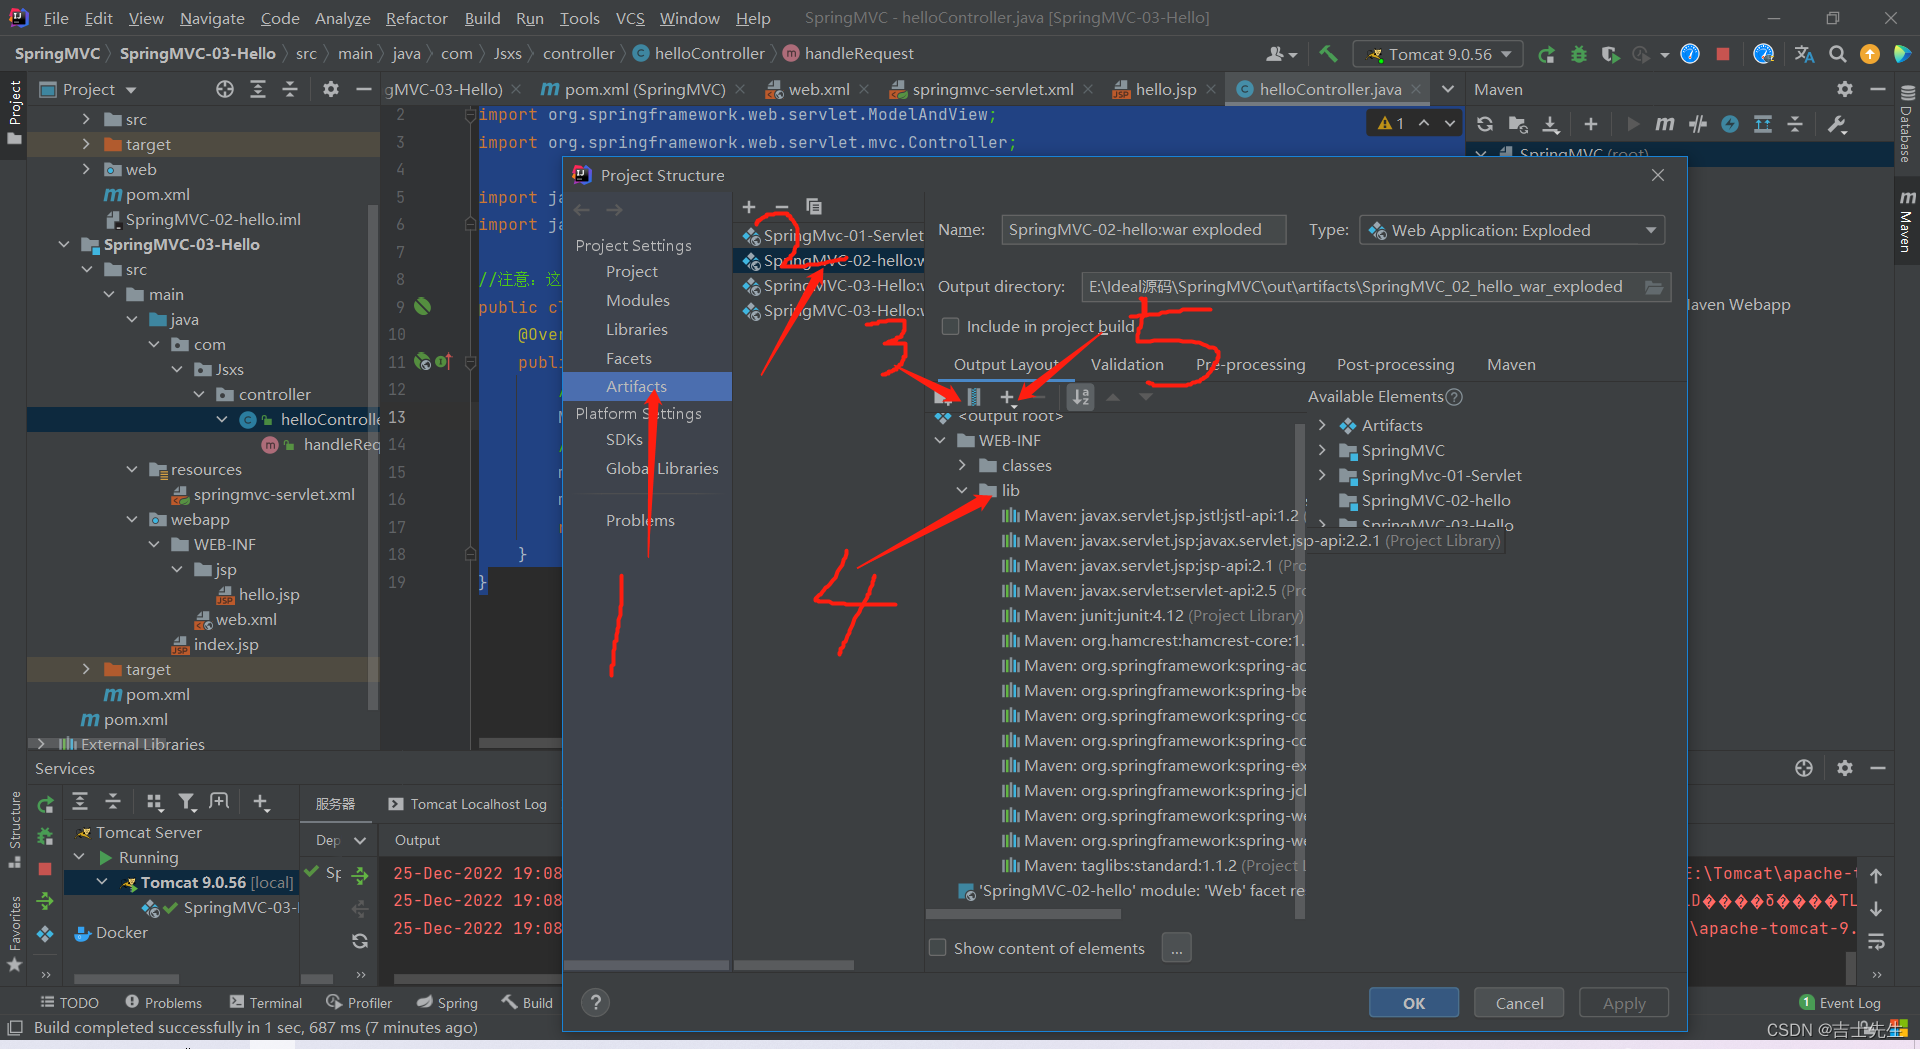Click Execute Maven Goal 'm' icon
1920x1049 pixels.
(1664, 124)
